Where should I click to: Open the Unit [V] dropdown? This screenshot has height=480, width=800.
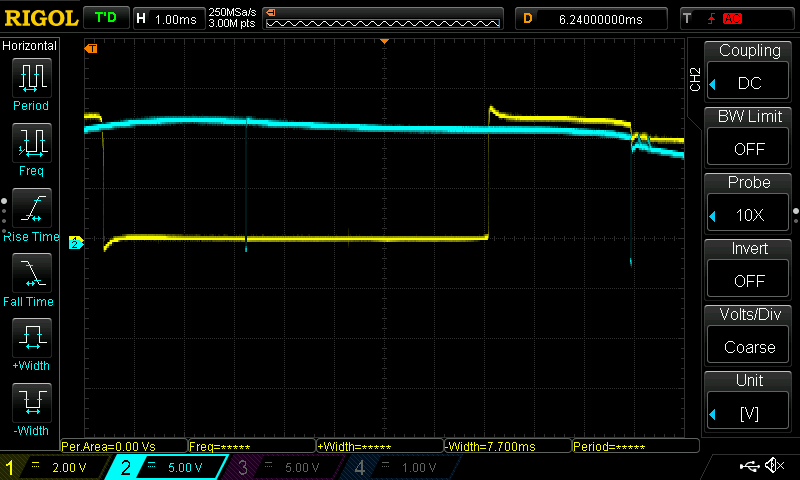749,401
